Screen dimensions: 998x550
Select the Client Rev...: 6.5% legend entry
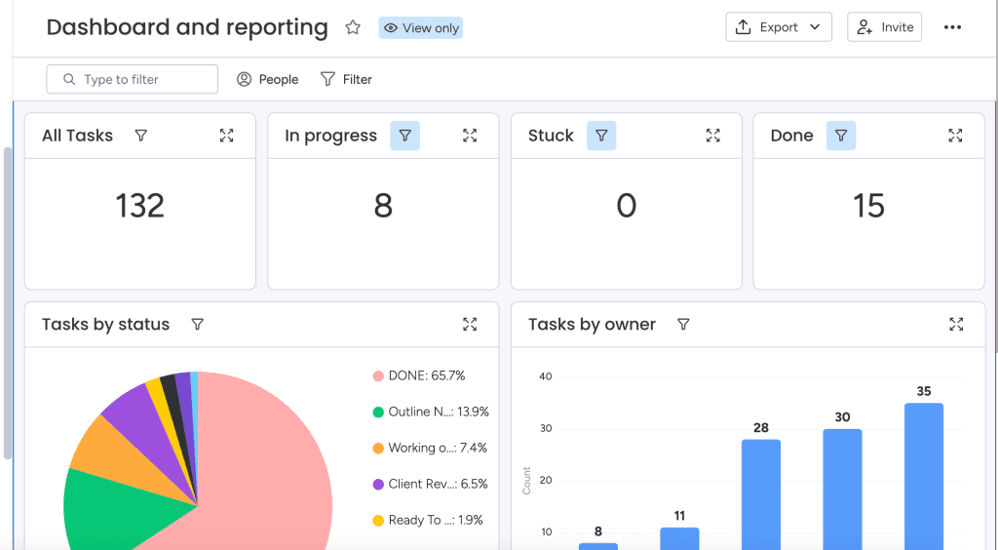click(x=430, y=484)
